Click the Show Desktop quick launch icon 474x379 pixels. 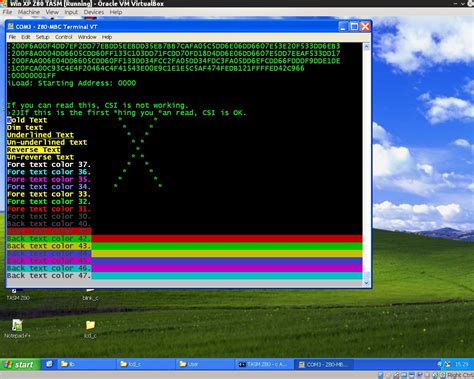point(49,364)
